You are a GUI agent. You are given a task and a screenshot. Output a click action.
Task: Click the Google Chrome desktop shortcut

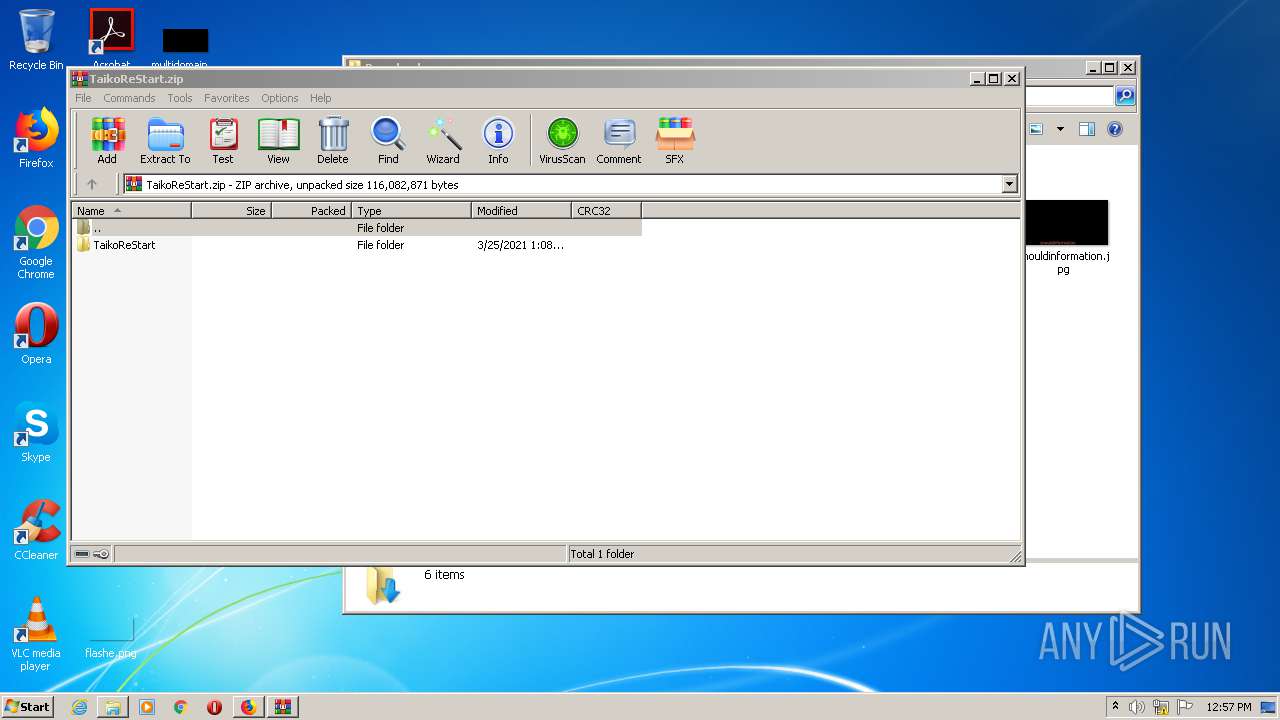pyautogui.click(x=36, y=242)
